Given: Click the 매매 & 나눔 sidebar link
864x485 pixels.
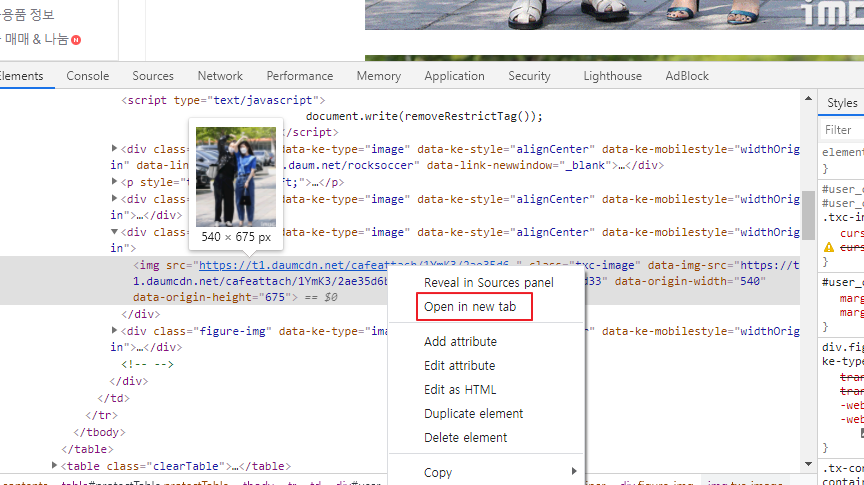Looking at the screenshot, I should coord(36,39).
